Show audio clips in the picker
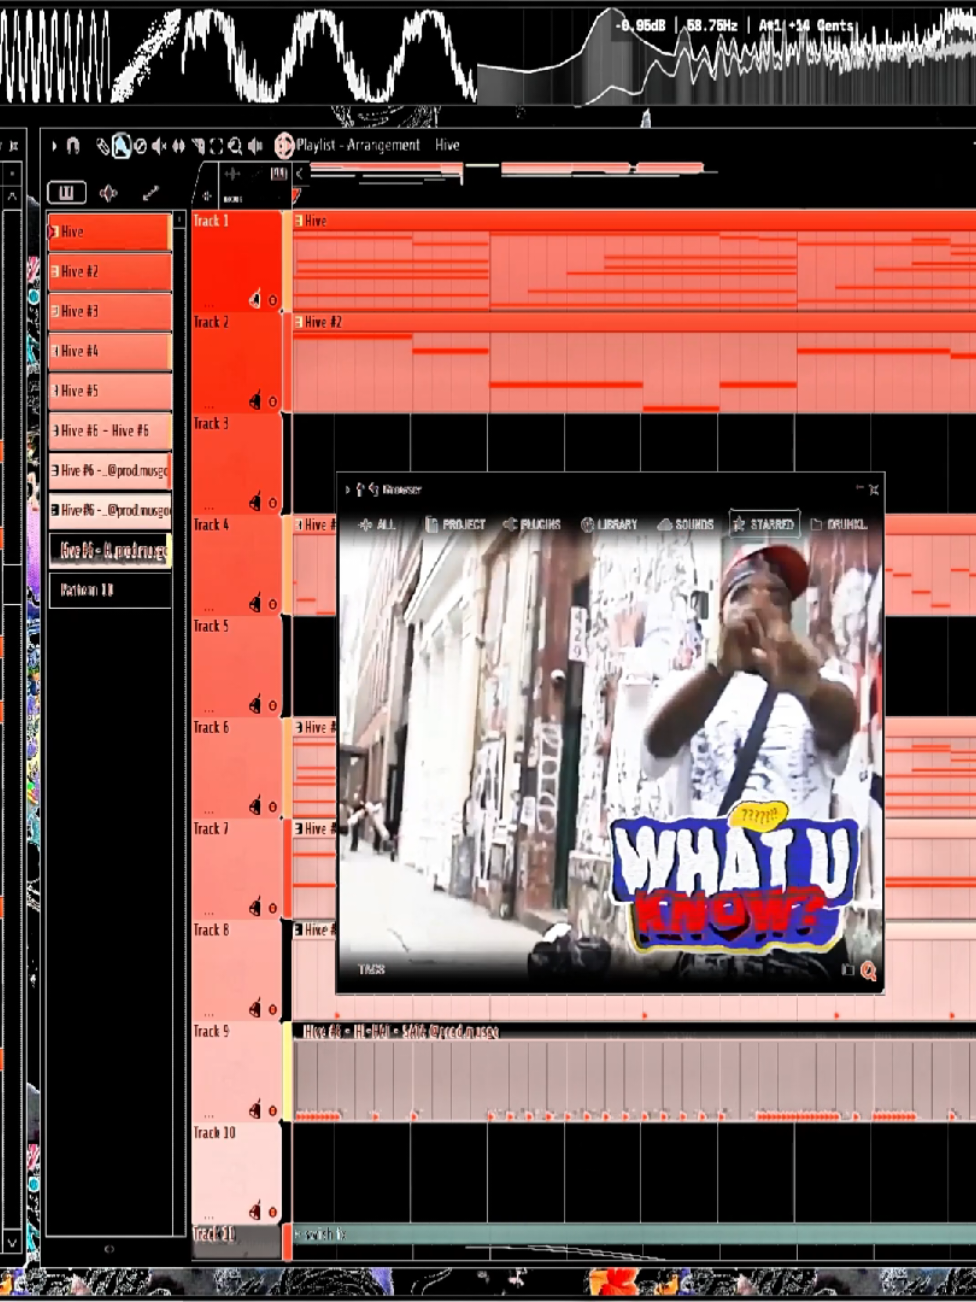Viewport: 976px width, 1302px height. coord(108,193)
